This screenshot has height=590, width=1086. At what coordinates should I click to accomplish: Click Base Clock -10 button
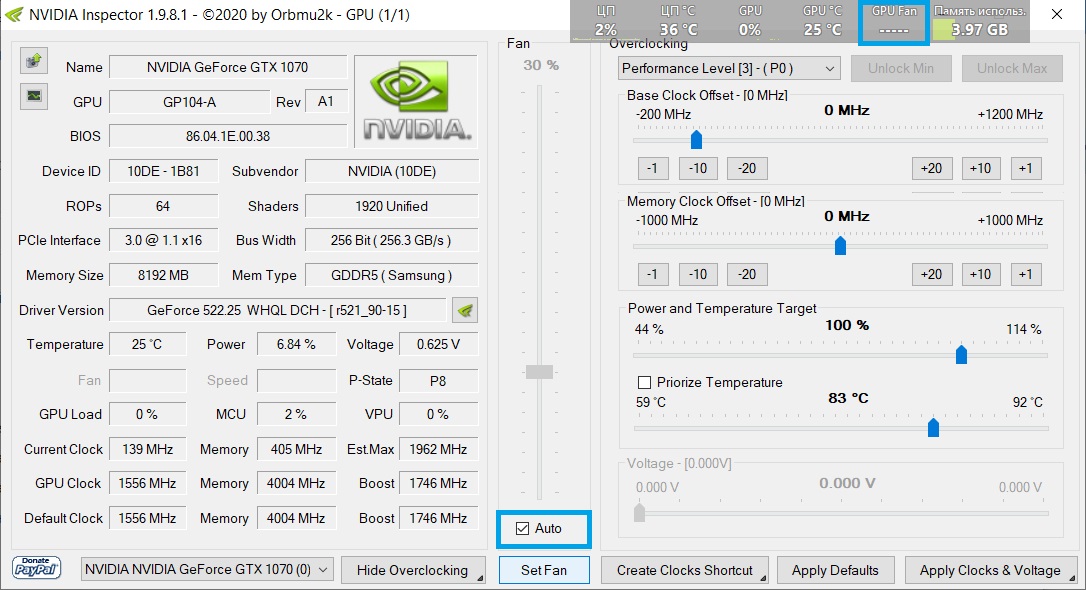tap(697, 168)
